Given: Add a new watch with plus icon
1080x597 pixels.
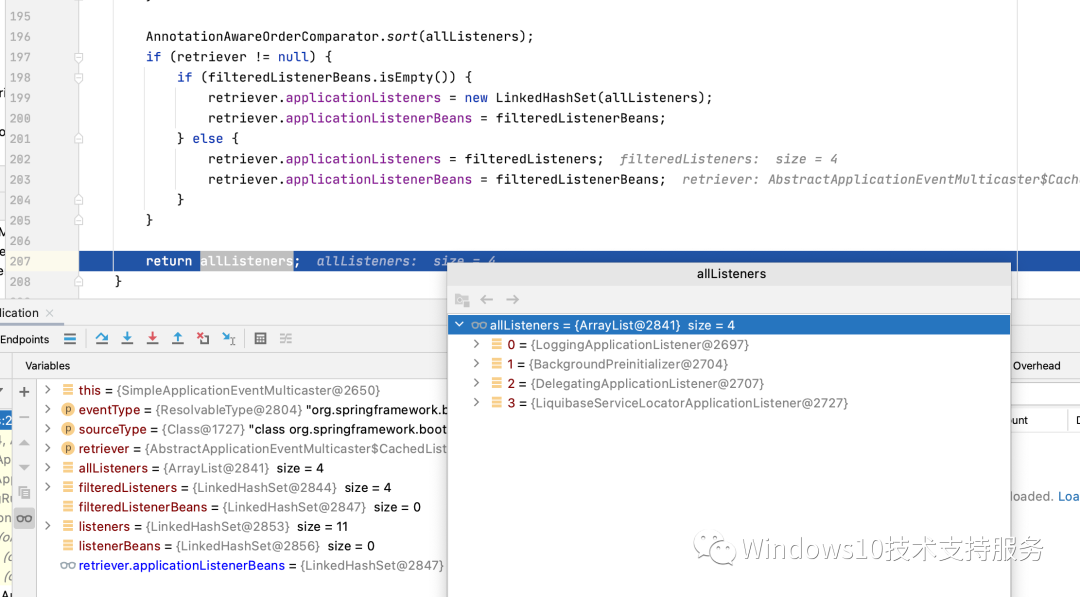Looking at the screenshot, I should (24, 392).
